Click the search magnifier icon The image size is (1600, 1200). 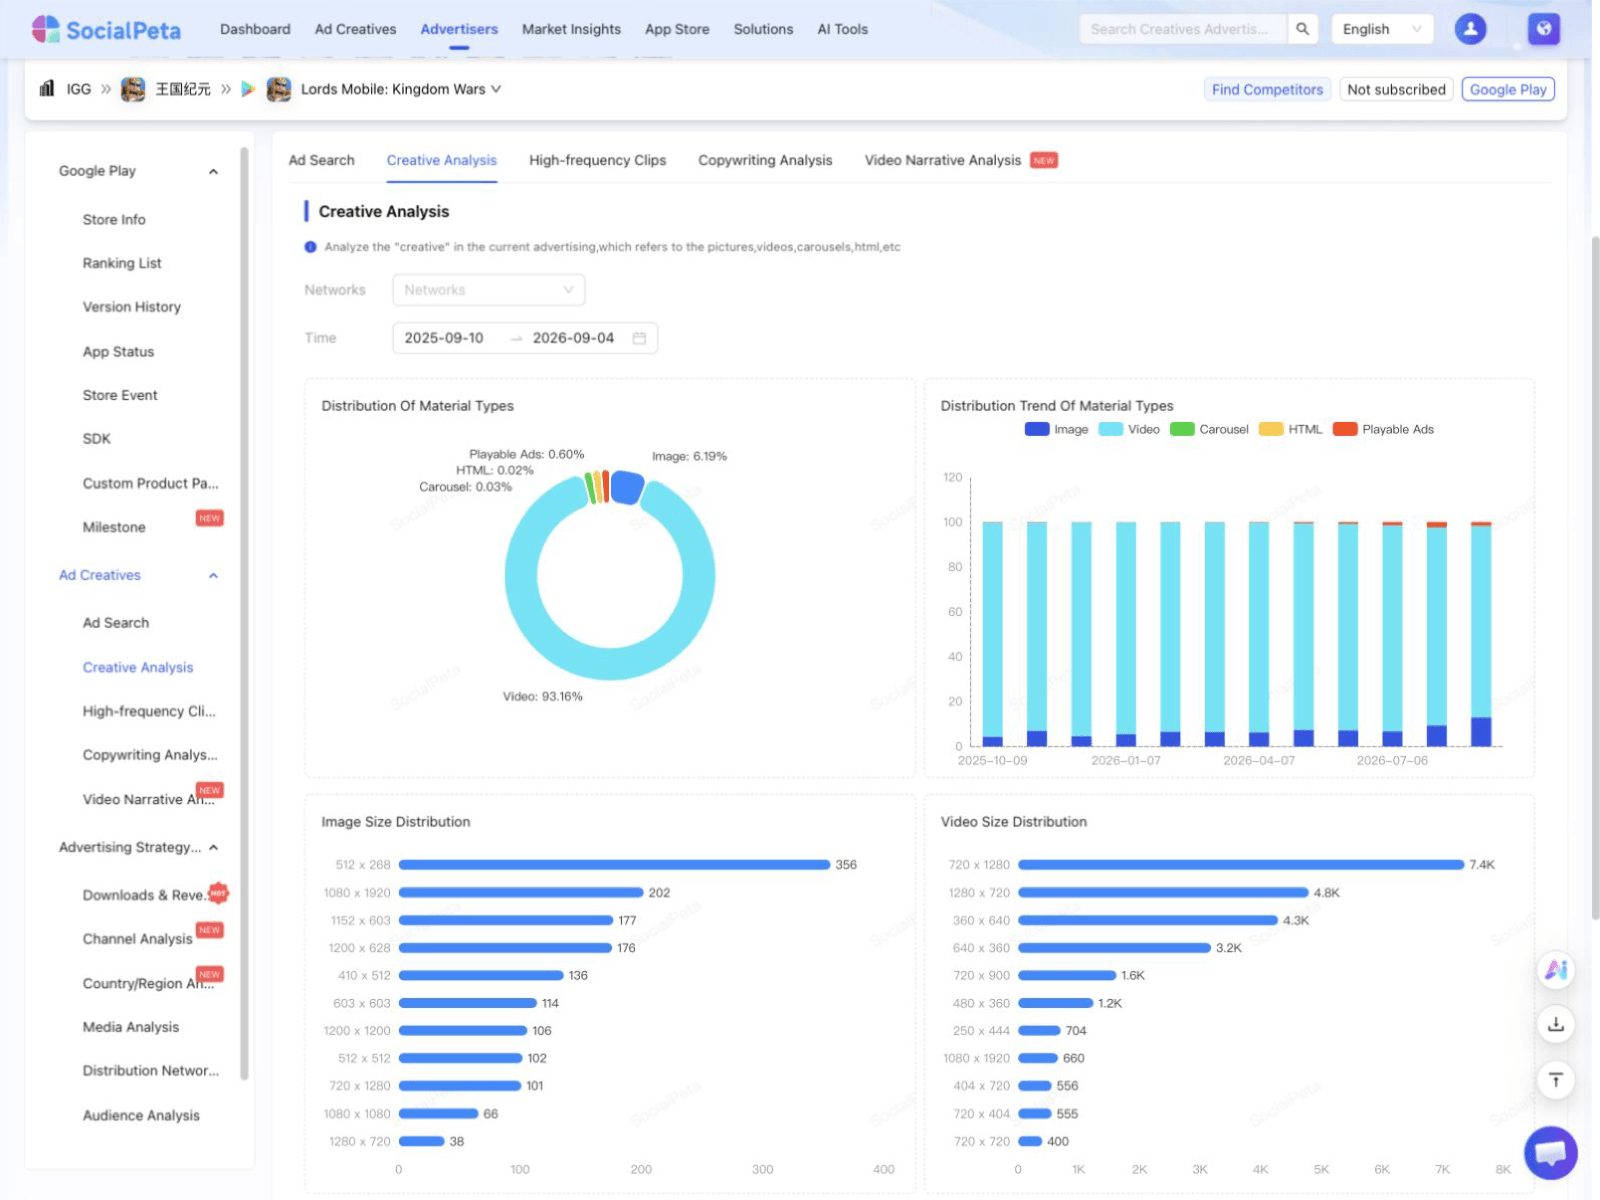1302,29
